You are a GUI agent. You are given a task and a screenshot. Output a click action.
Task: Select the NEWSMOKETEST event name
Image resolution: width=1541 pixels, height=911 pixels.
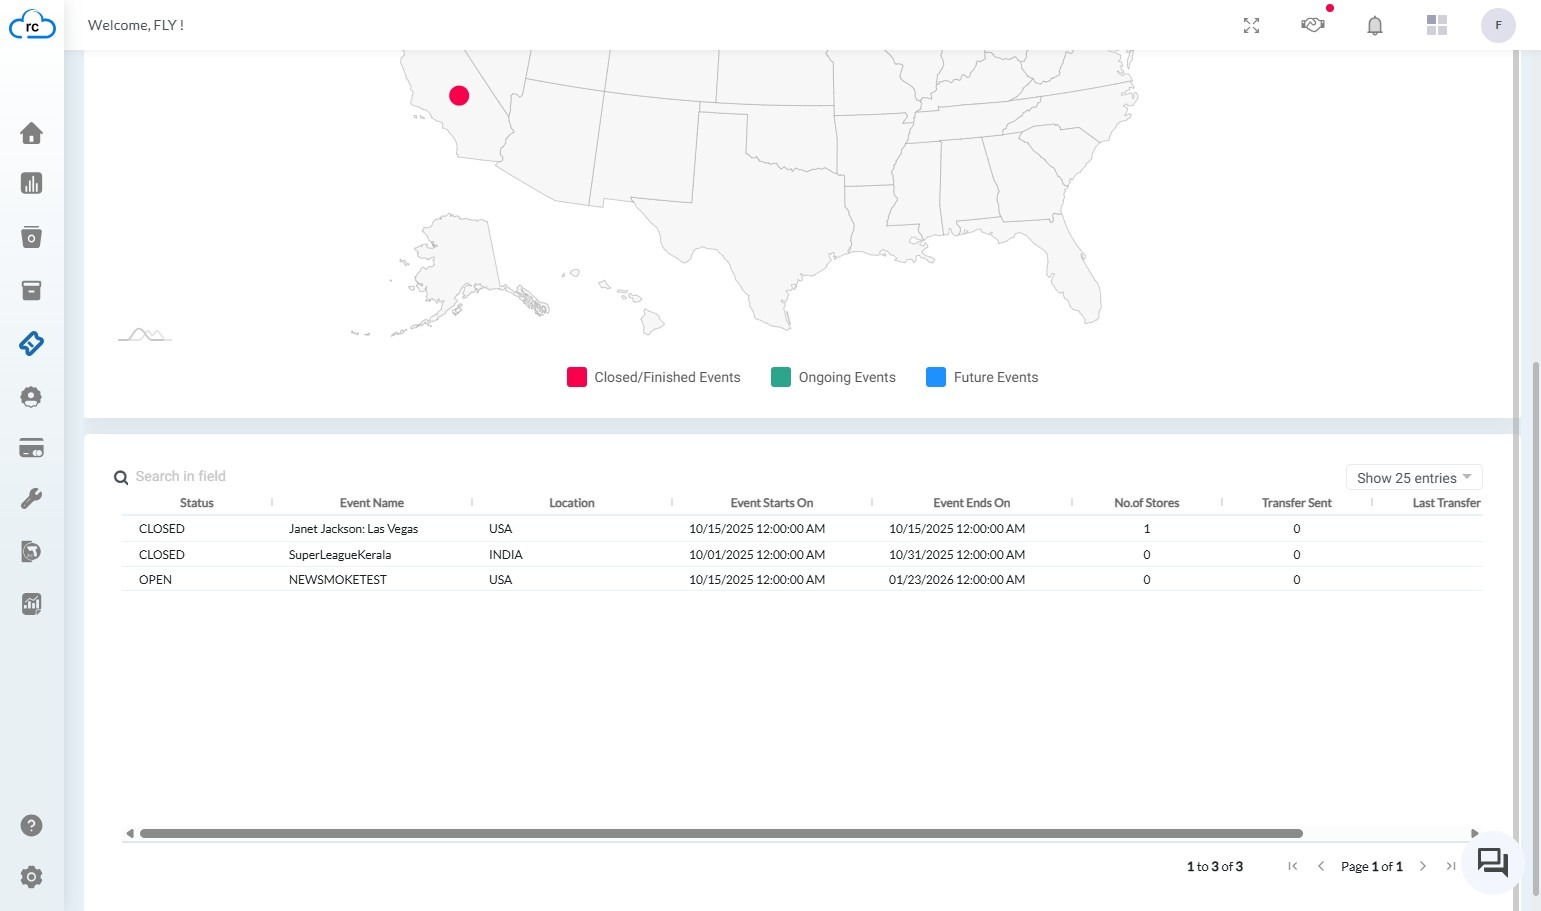(338, 580)
